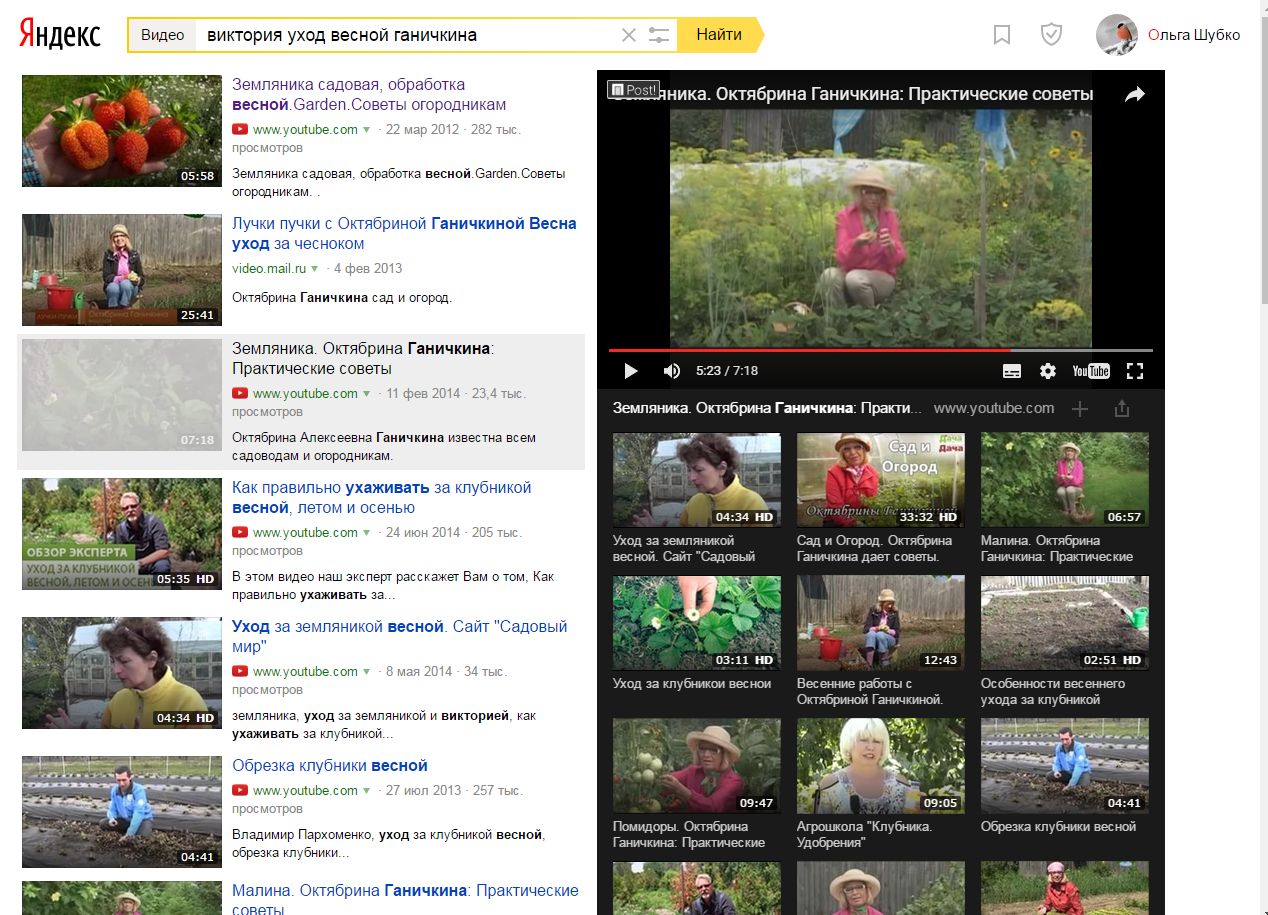Focus the search input field
The width and height of the screenshot is (1268, 915).
[407, 35]
